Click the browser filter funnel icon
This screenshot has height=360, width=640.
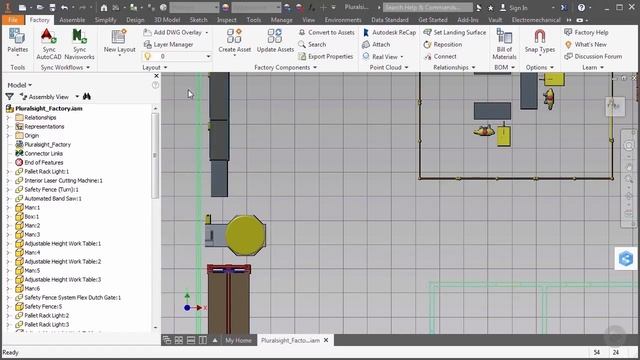point(9,97)
